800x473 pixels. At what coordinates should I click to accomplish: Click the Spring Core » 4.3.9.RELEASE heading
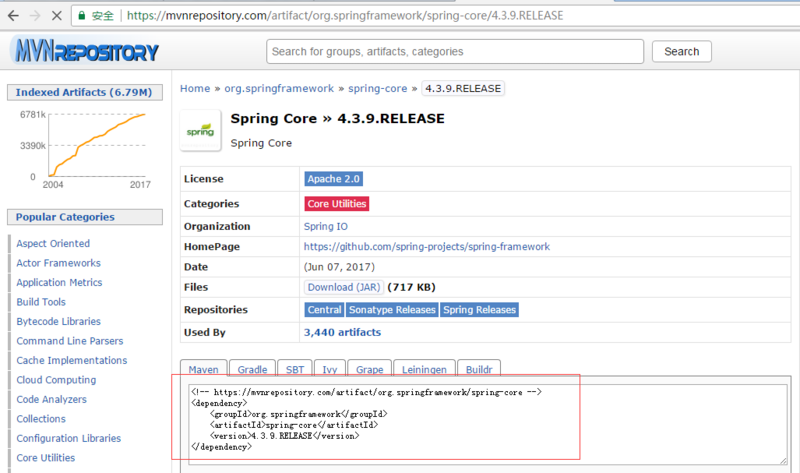[337, 118]
